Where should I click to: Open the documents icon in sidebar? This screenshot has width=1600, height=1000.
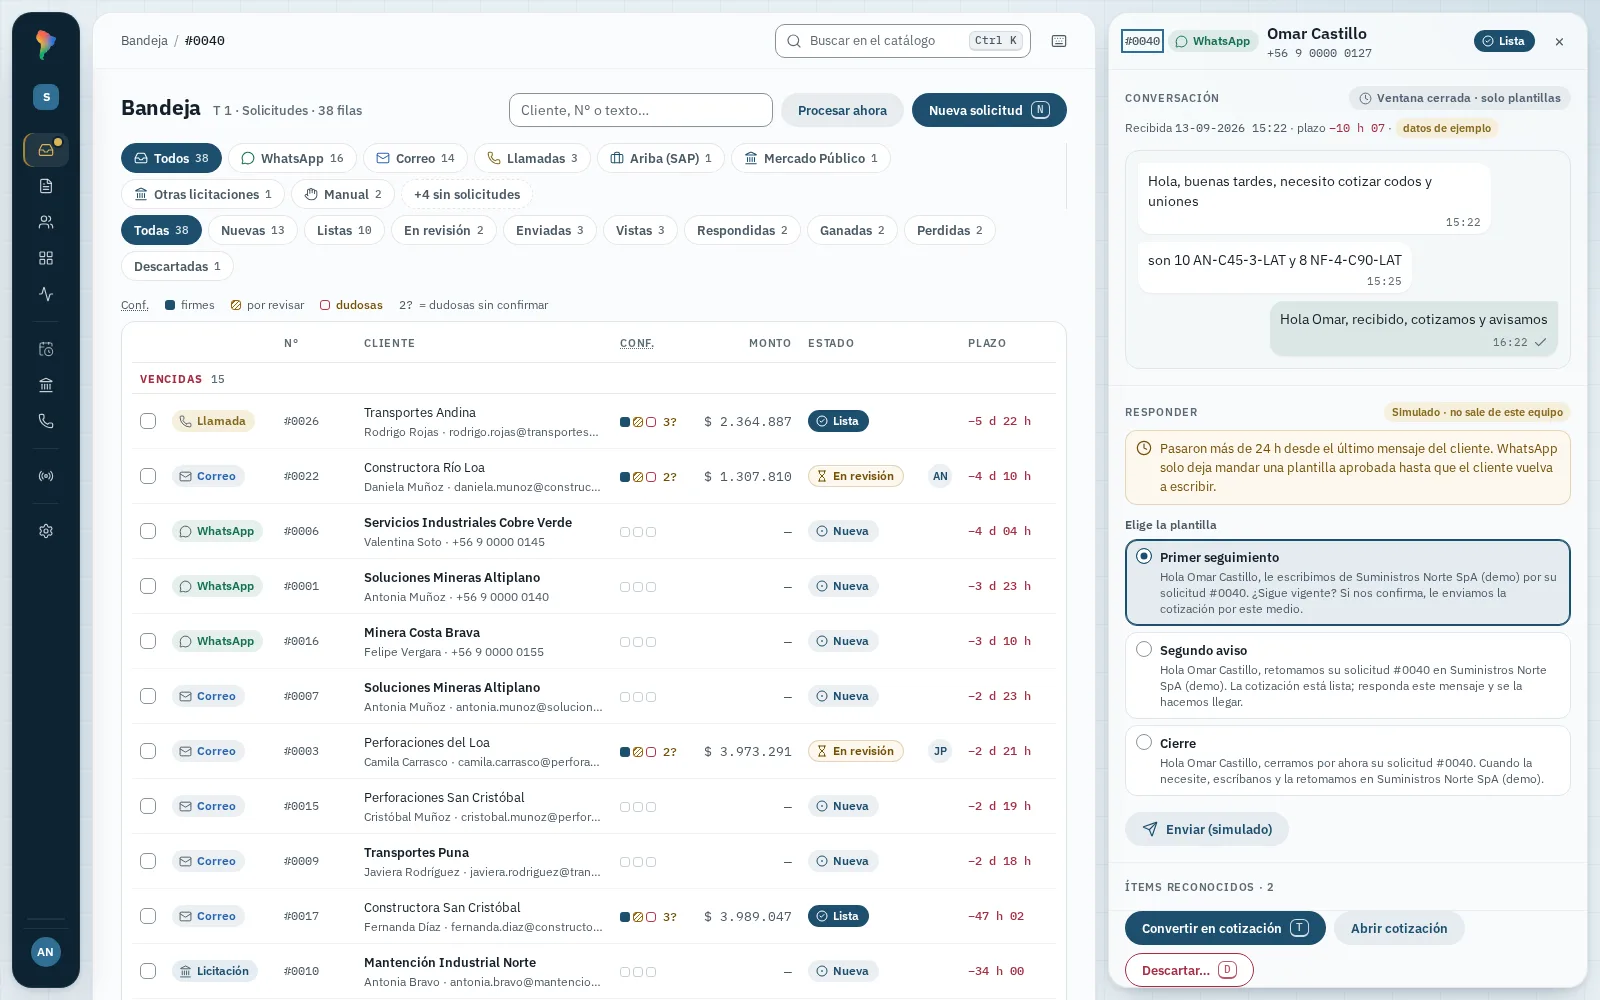click(46, 186)
